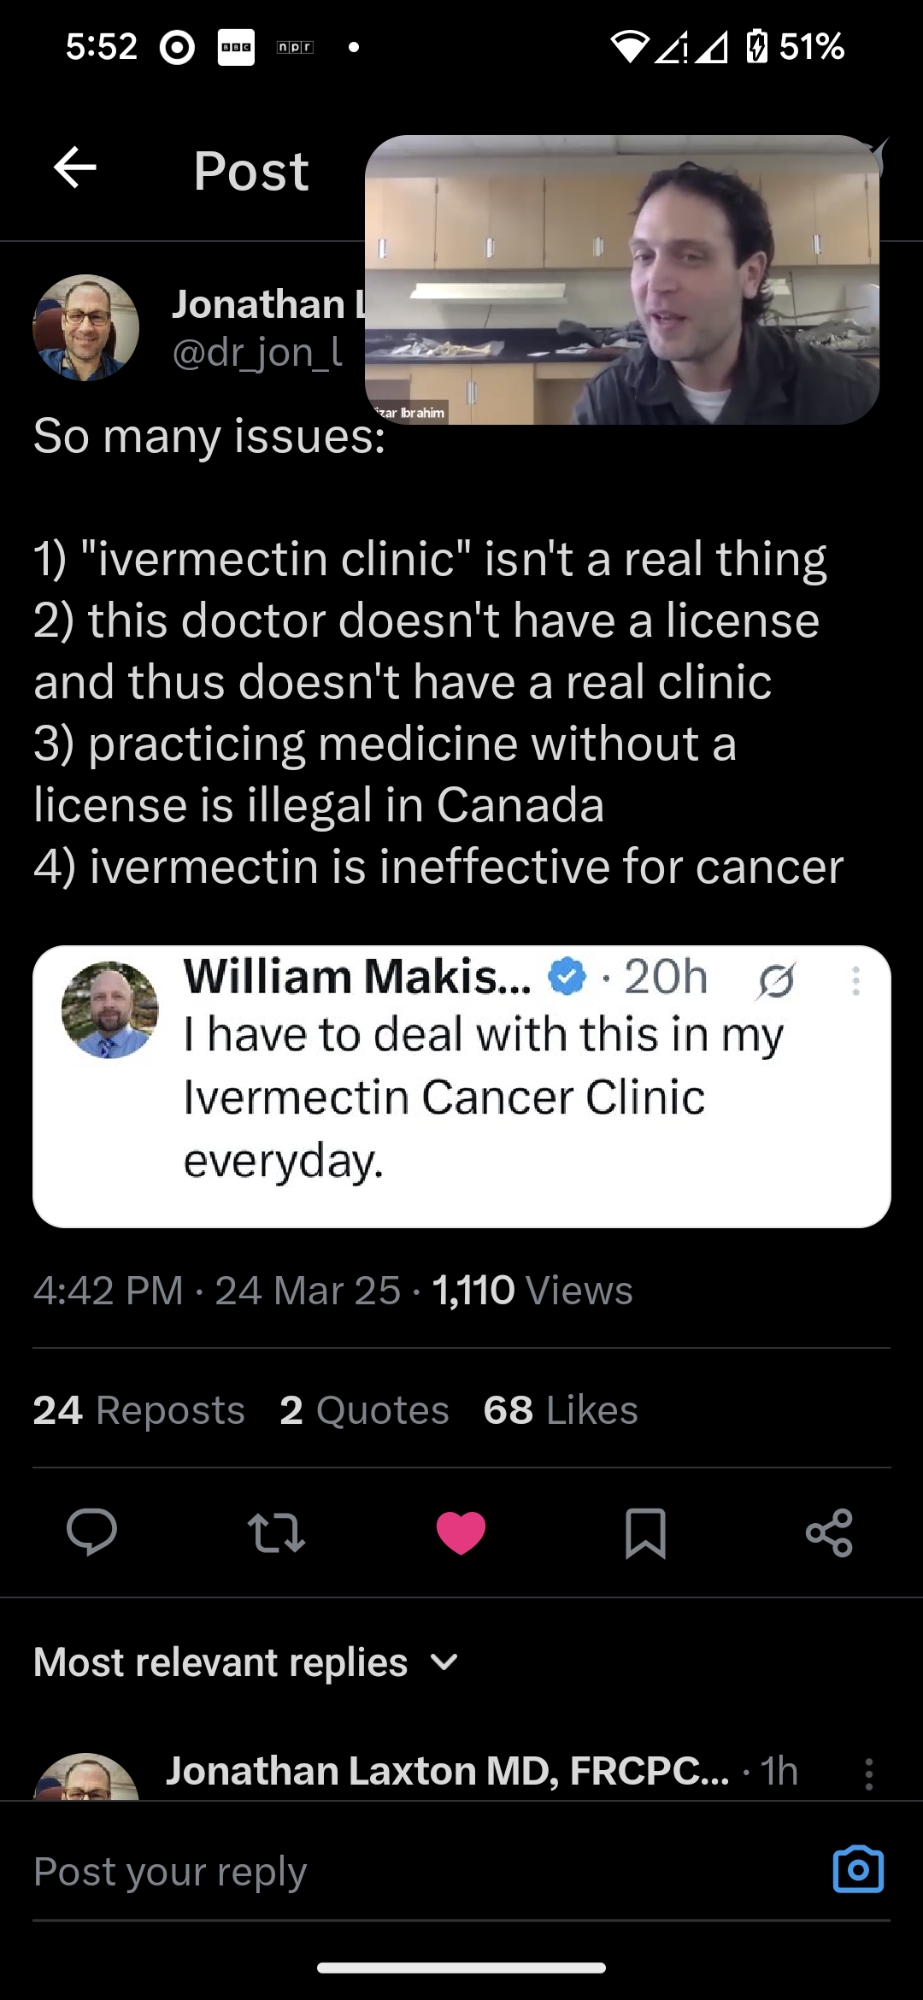Screen dimensions: 923x2000
Task: Tap the floating picture-in-picture video
Action: (x=622, y=280)
